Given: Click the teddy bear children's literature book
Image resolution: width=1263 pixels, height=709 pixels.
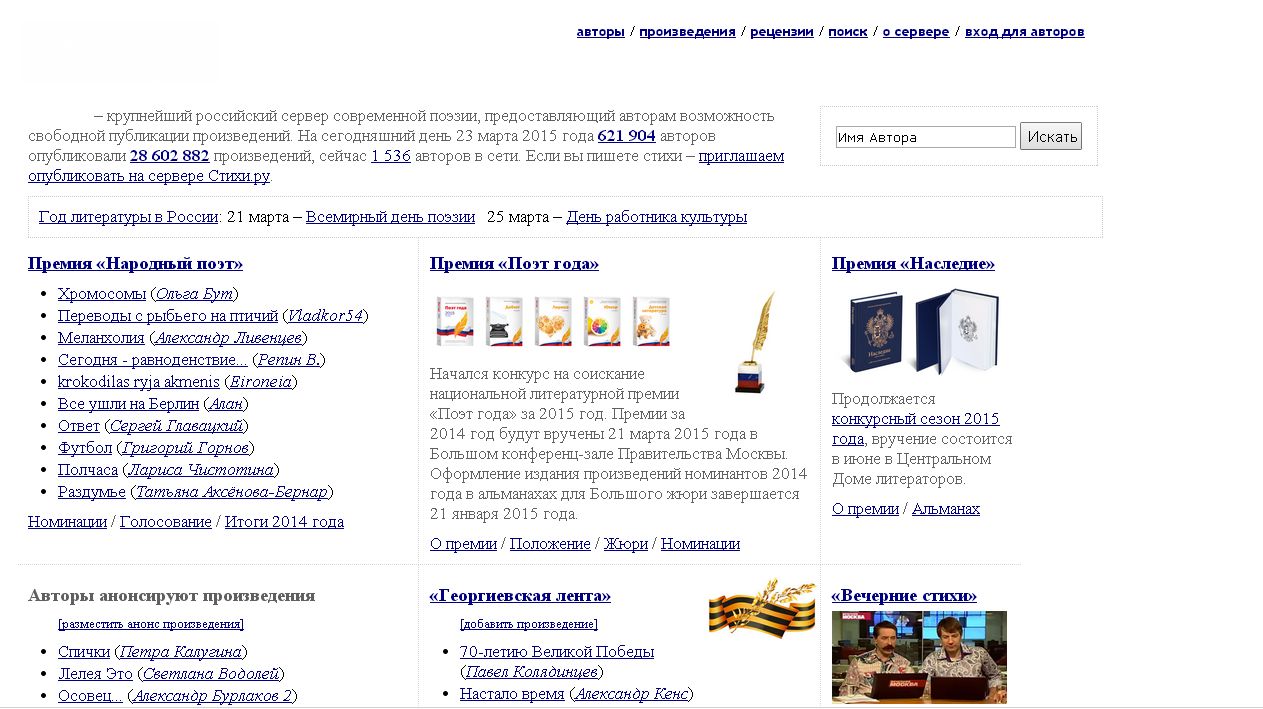Looking at the screenshot, I should [x=650, y=322].
